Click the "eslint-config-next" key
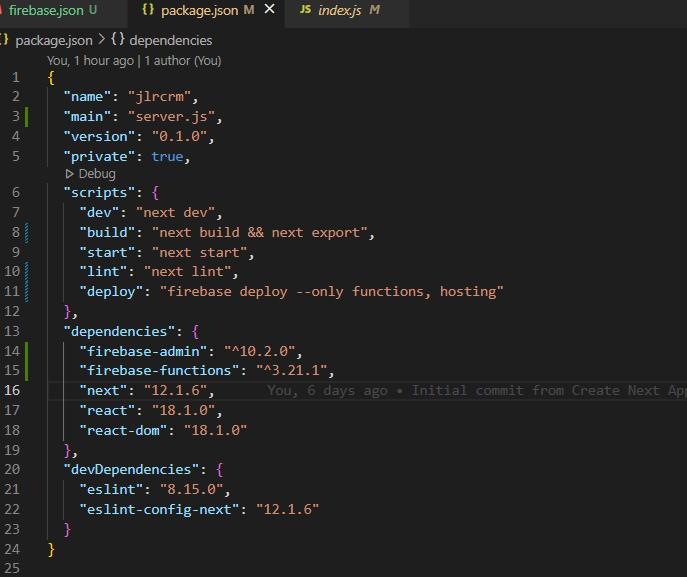The image size is (687, 577). click(x=159, y=510)
